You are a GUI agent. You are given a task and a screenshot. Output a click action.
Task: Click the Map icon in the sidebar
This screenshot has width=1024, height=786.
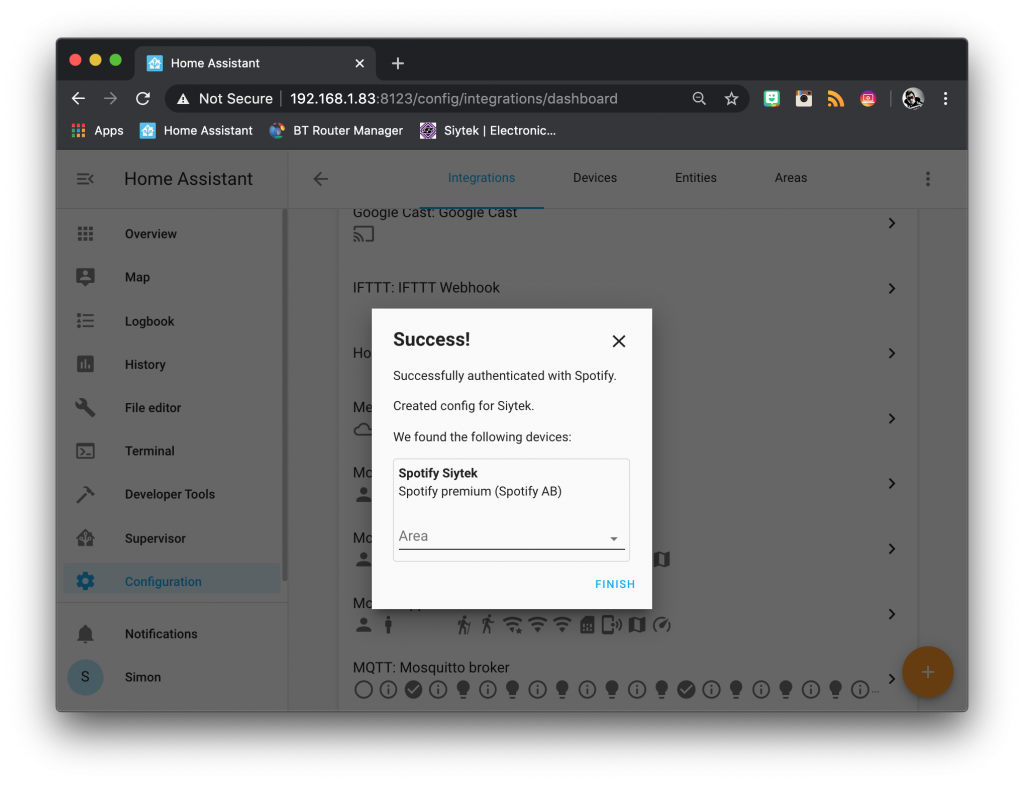coord(86,277)
